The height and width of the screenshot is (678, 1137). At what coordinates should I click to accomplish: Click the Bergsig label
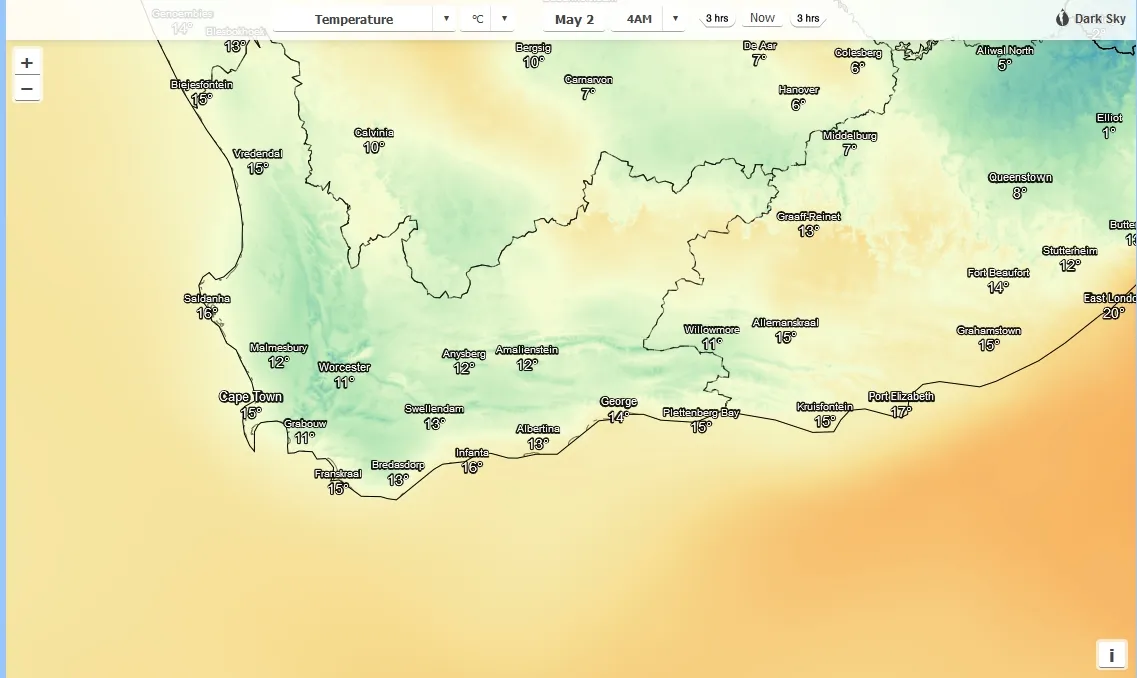point(534,48)
